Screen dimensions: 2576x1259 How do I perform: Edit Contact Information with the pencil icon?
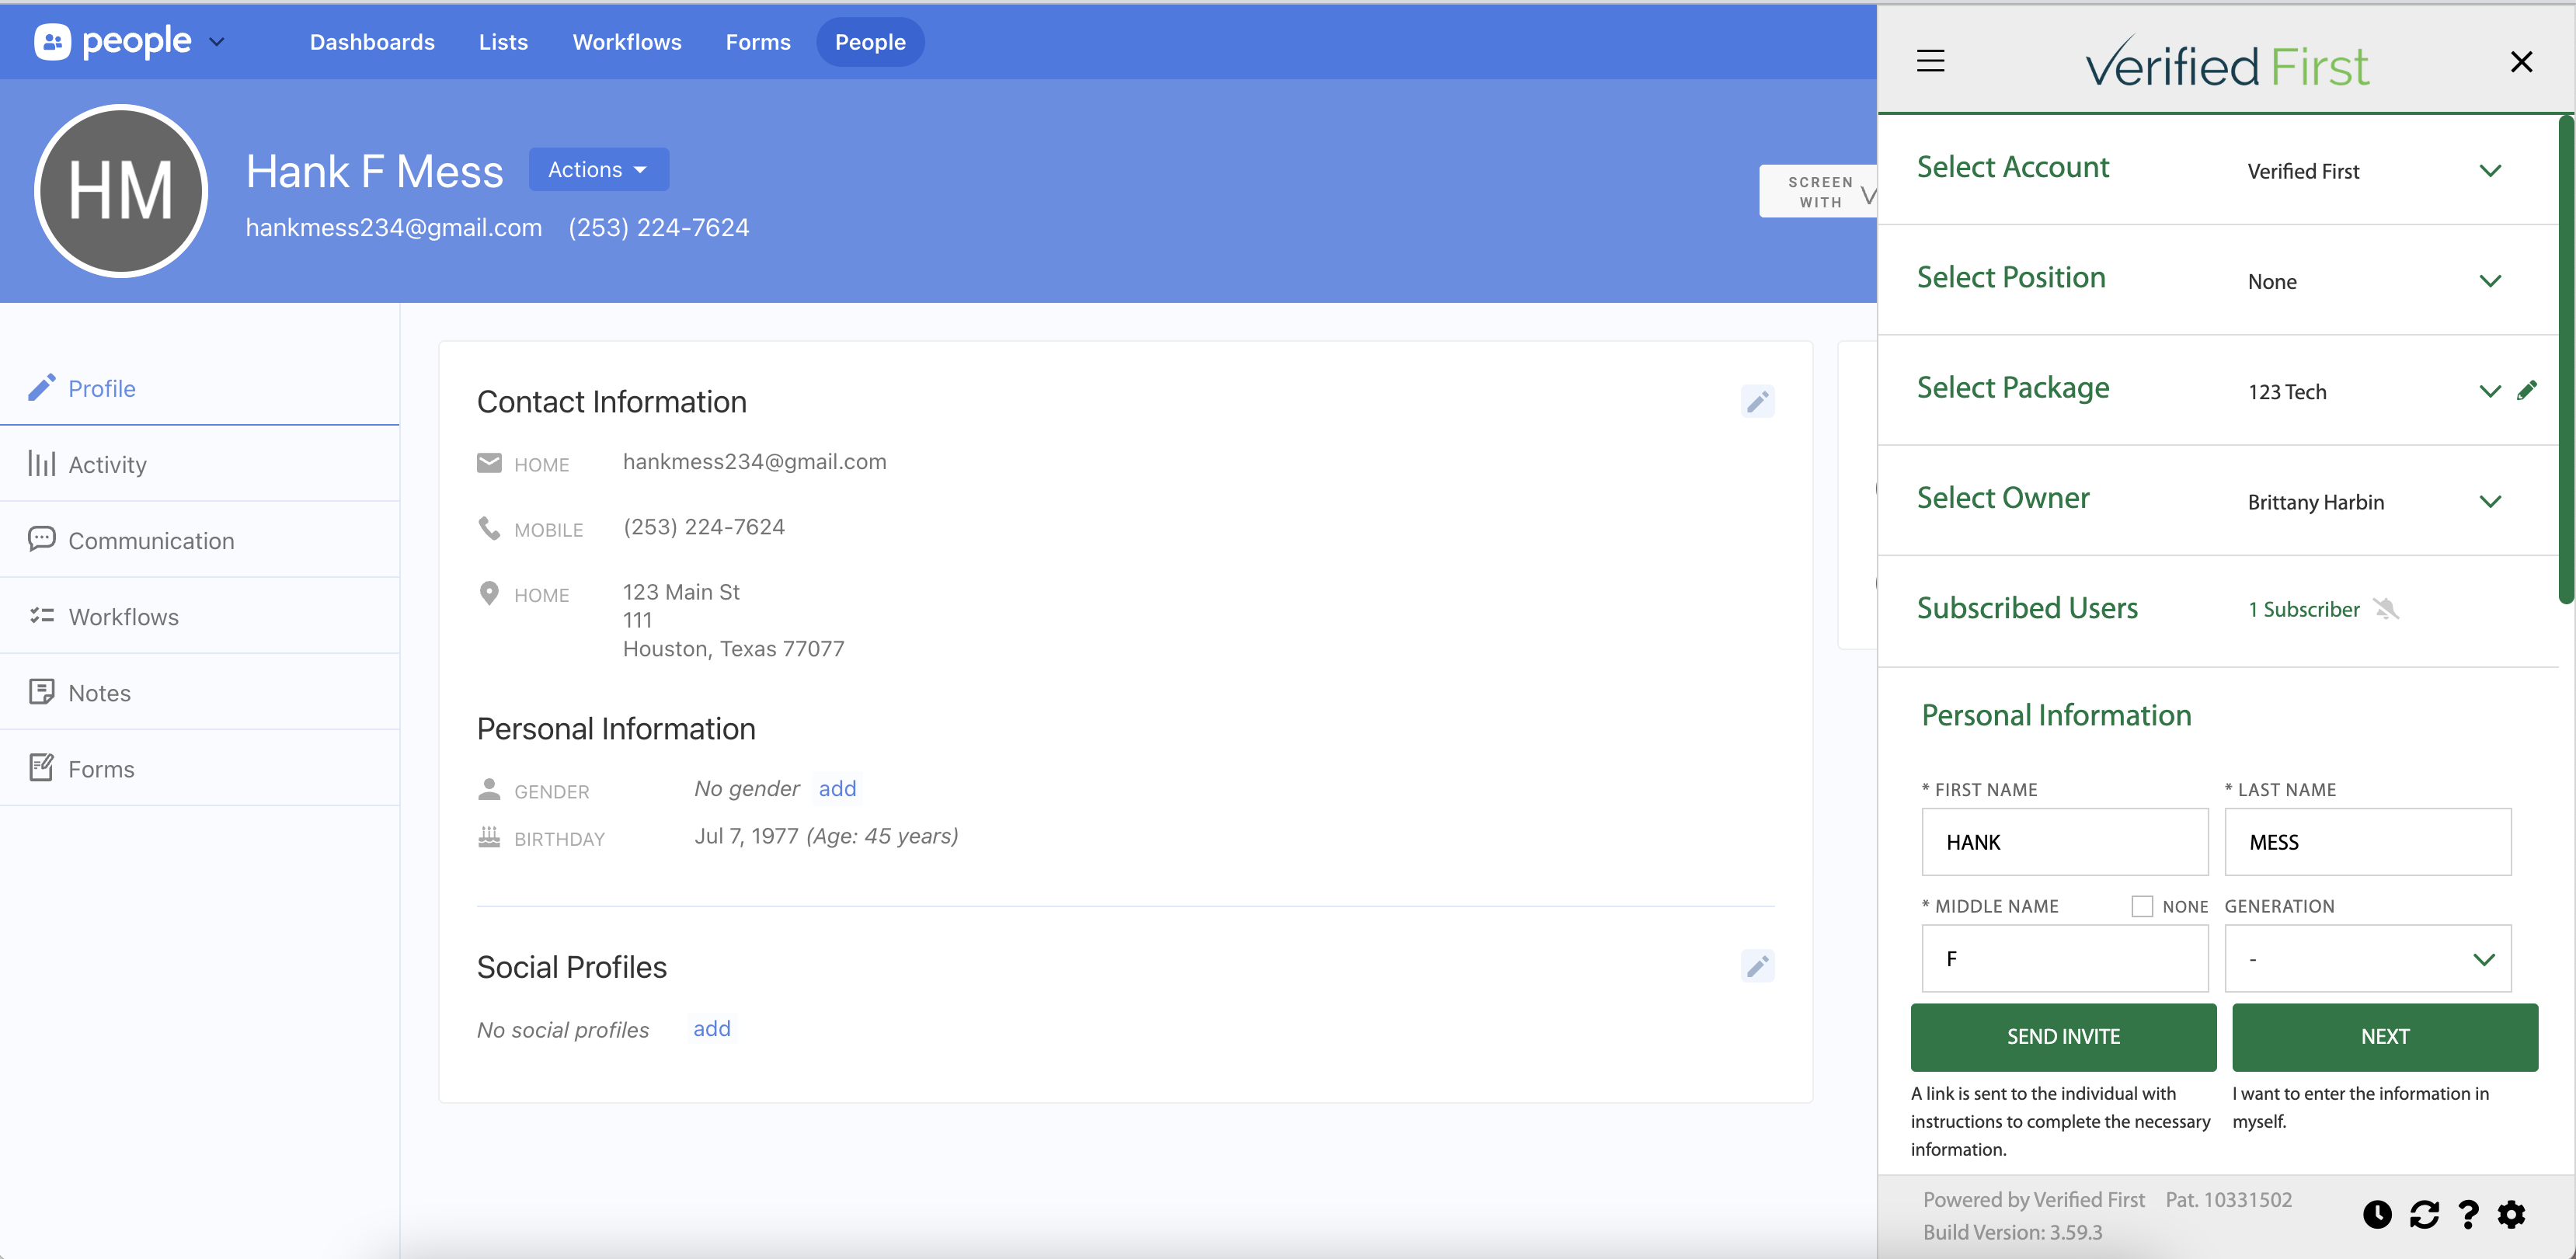[1758, 402]
